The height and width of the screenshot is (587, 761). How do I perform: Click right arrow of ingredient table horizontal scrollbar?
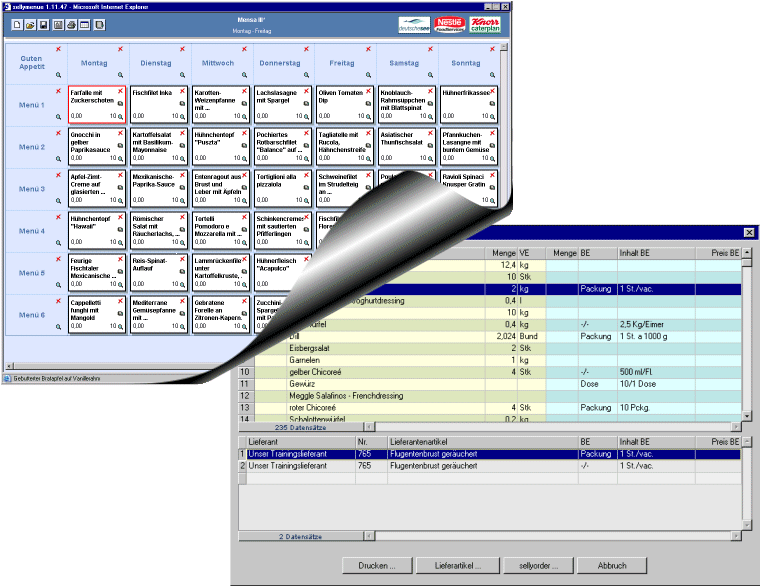tap(737, 427)
